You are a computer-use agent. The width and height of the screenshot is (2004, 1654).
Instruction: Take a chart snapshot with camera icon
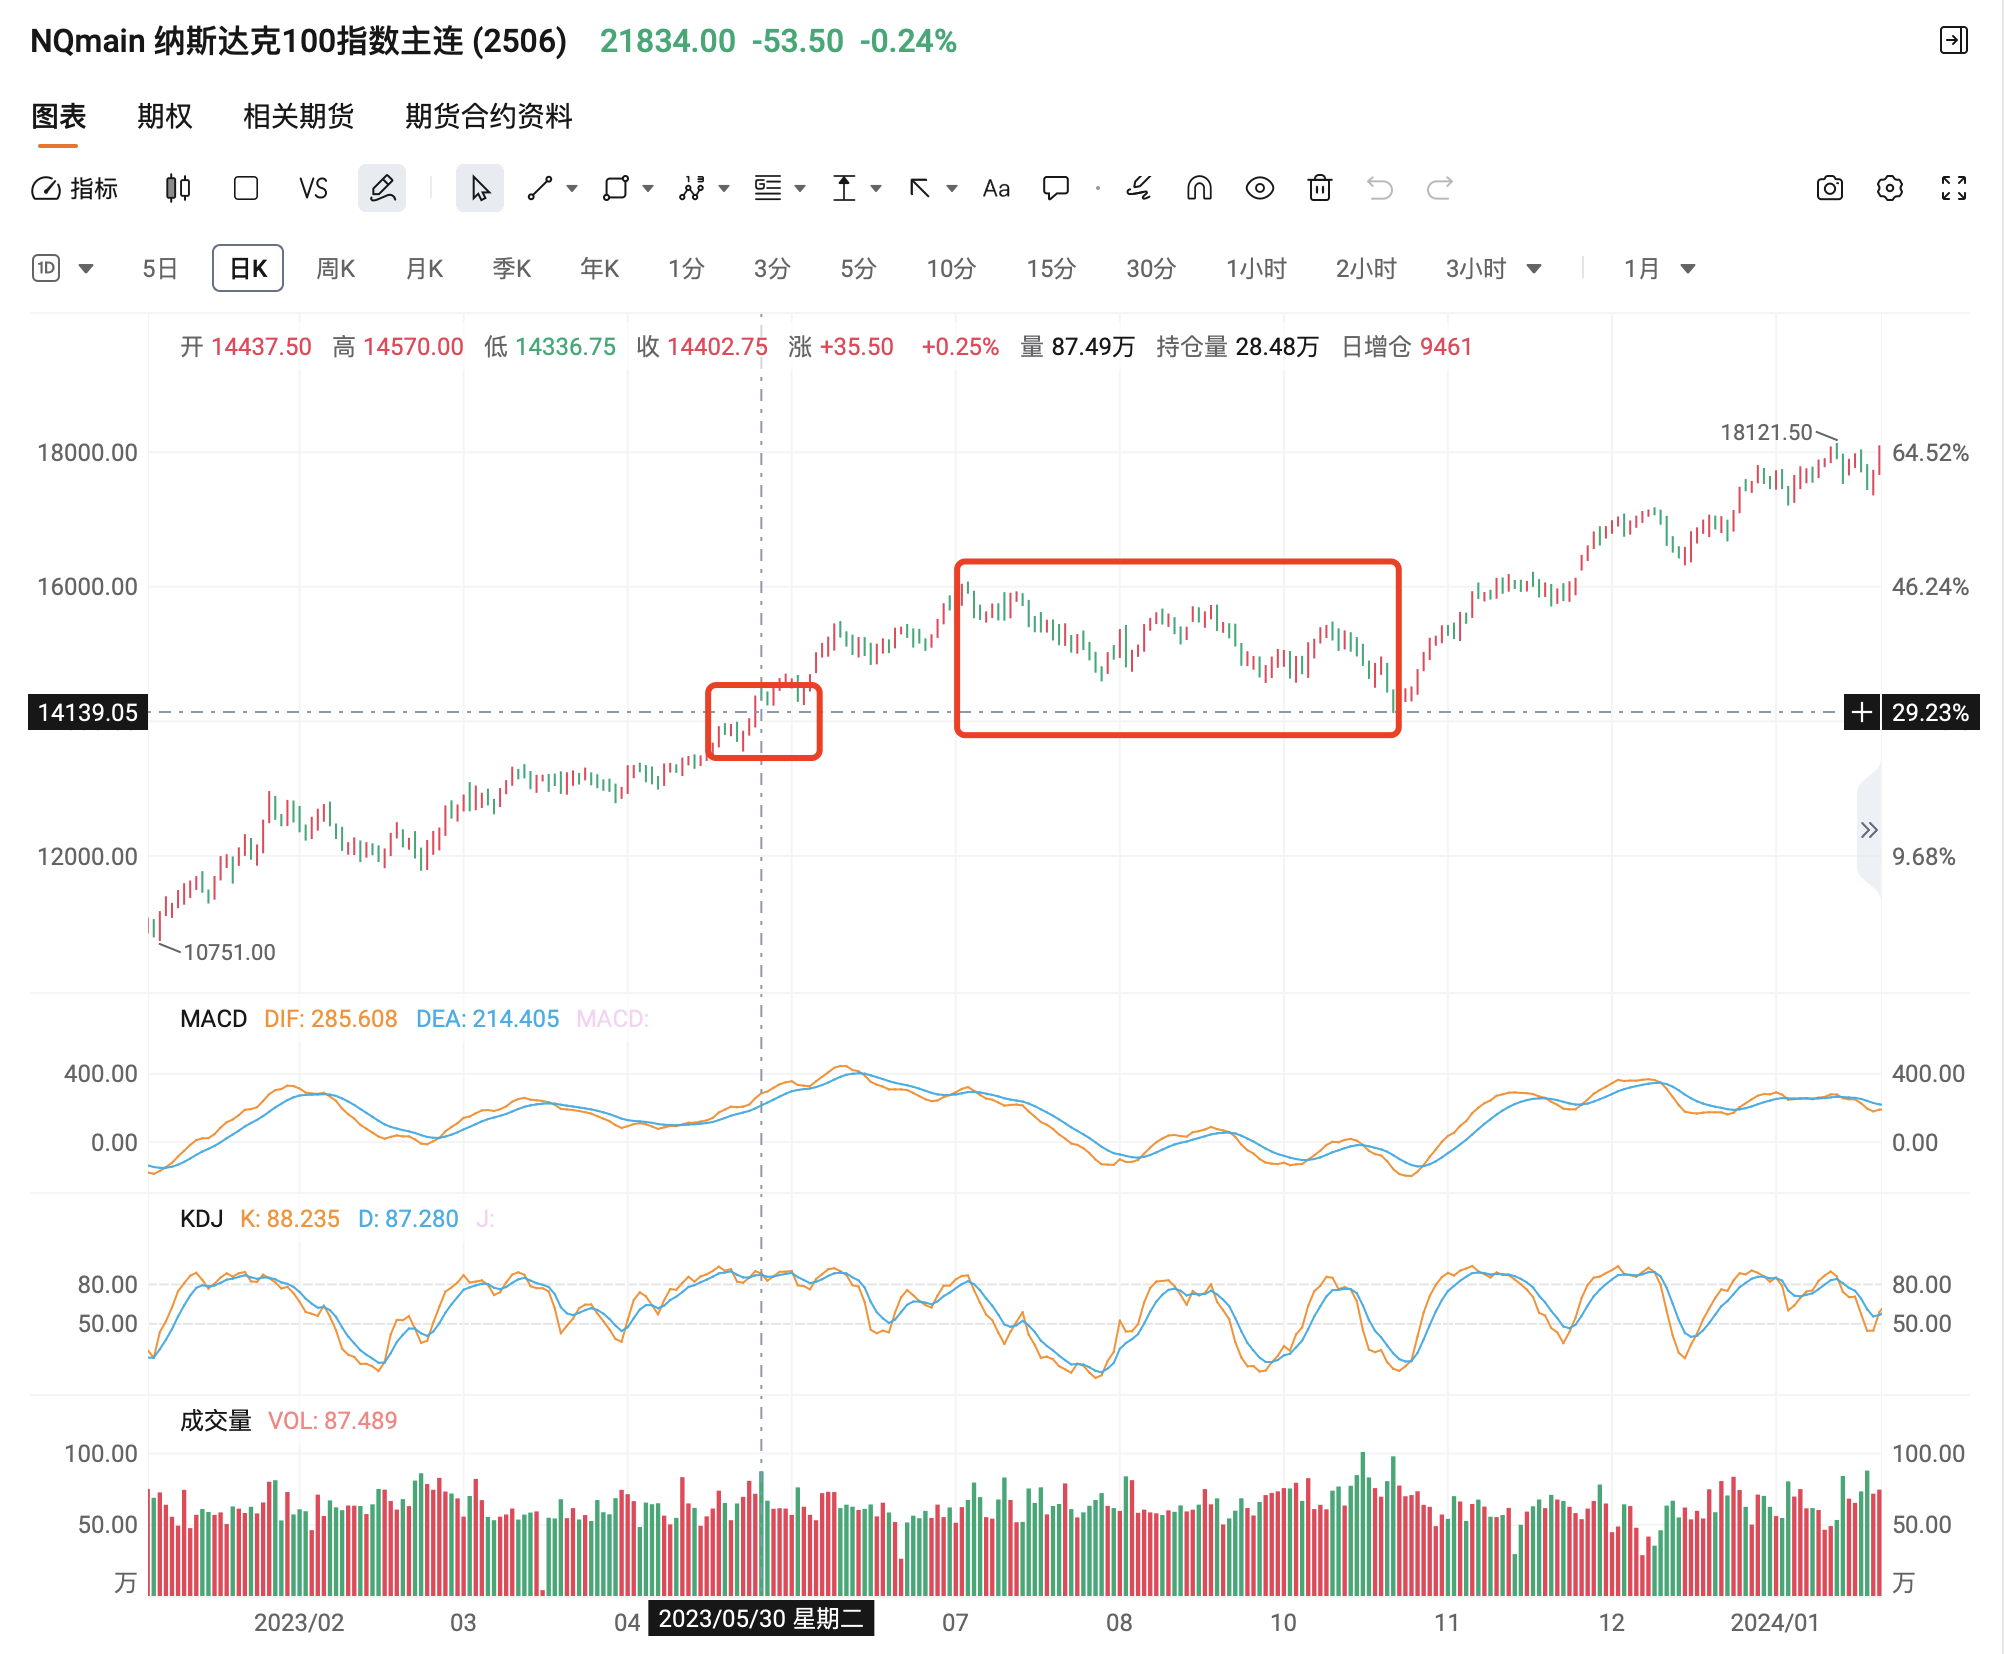coord(1830,188)
